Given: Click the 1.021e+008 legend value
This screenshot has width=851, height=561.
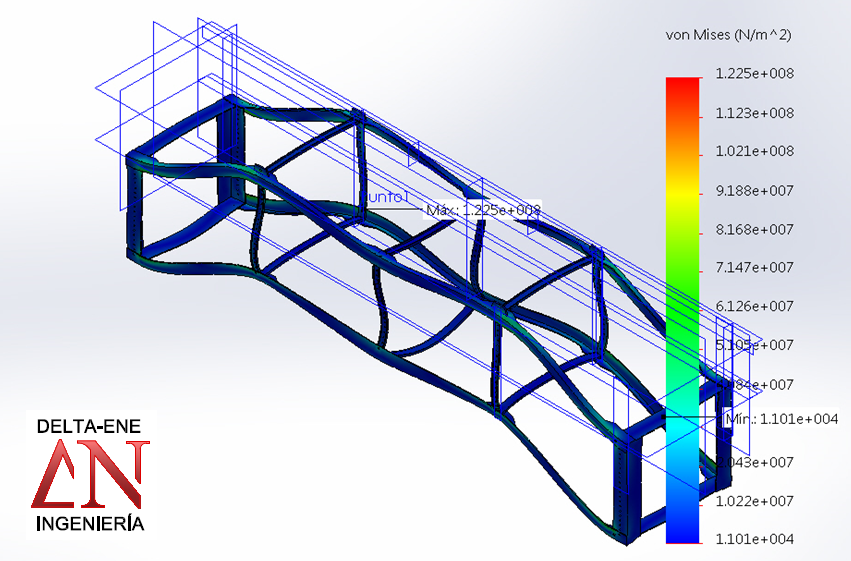Looking at the screenshot, I should [x=754, y=151].
